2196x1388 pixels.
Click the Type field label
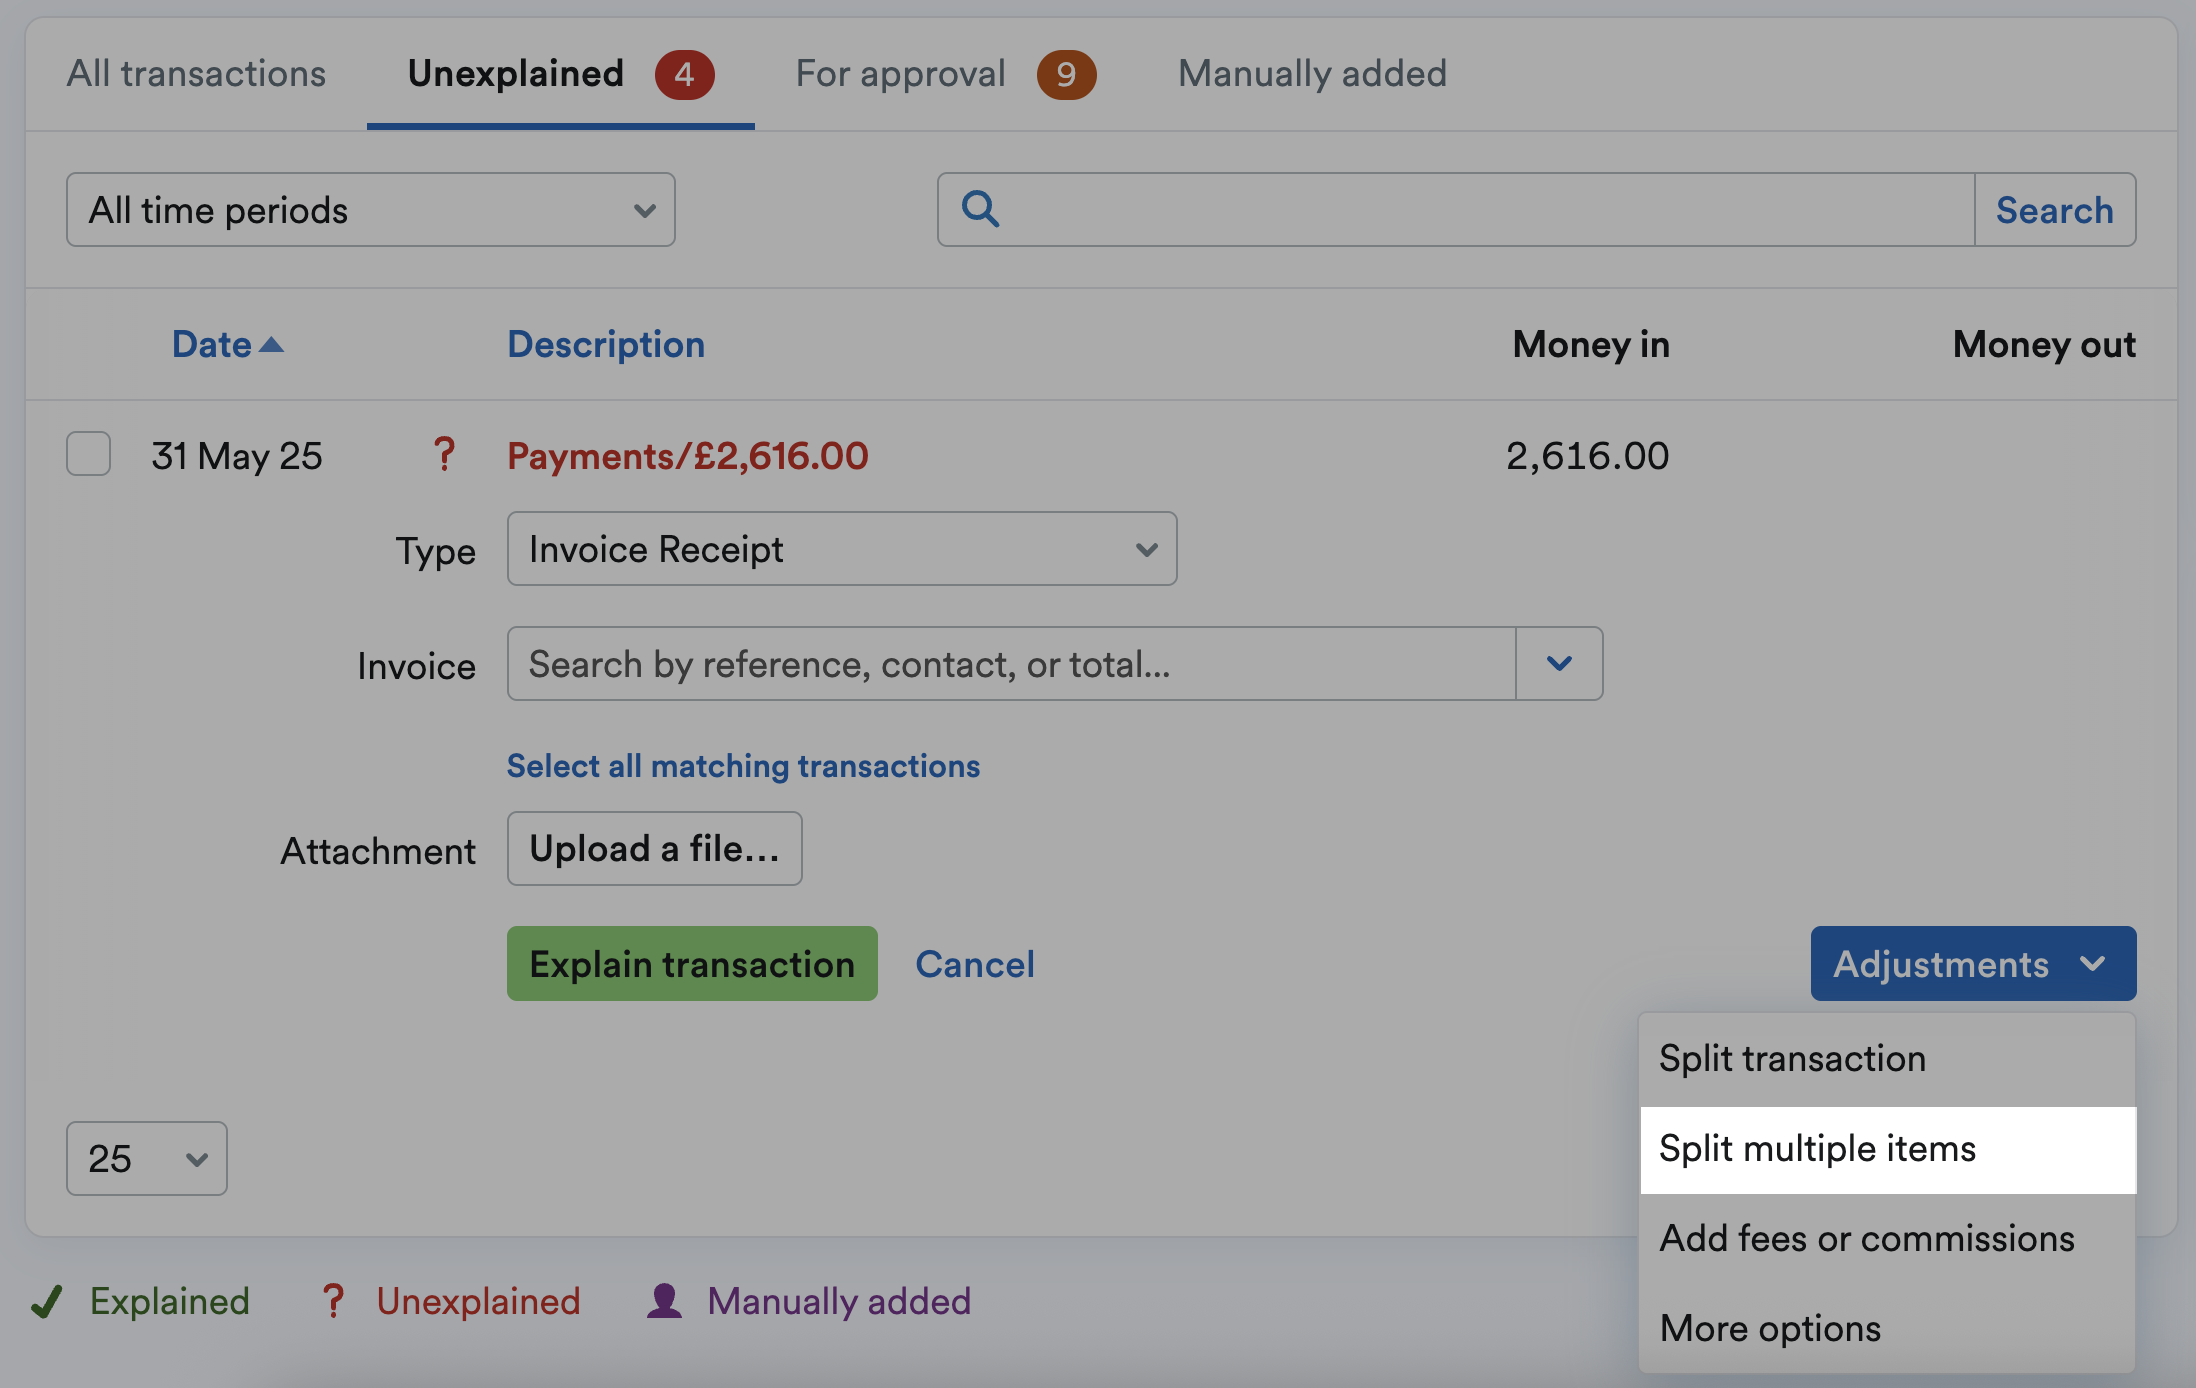435,552
